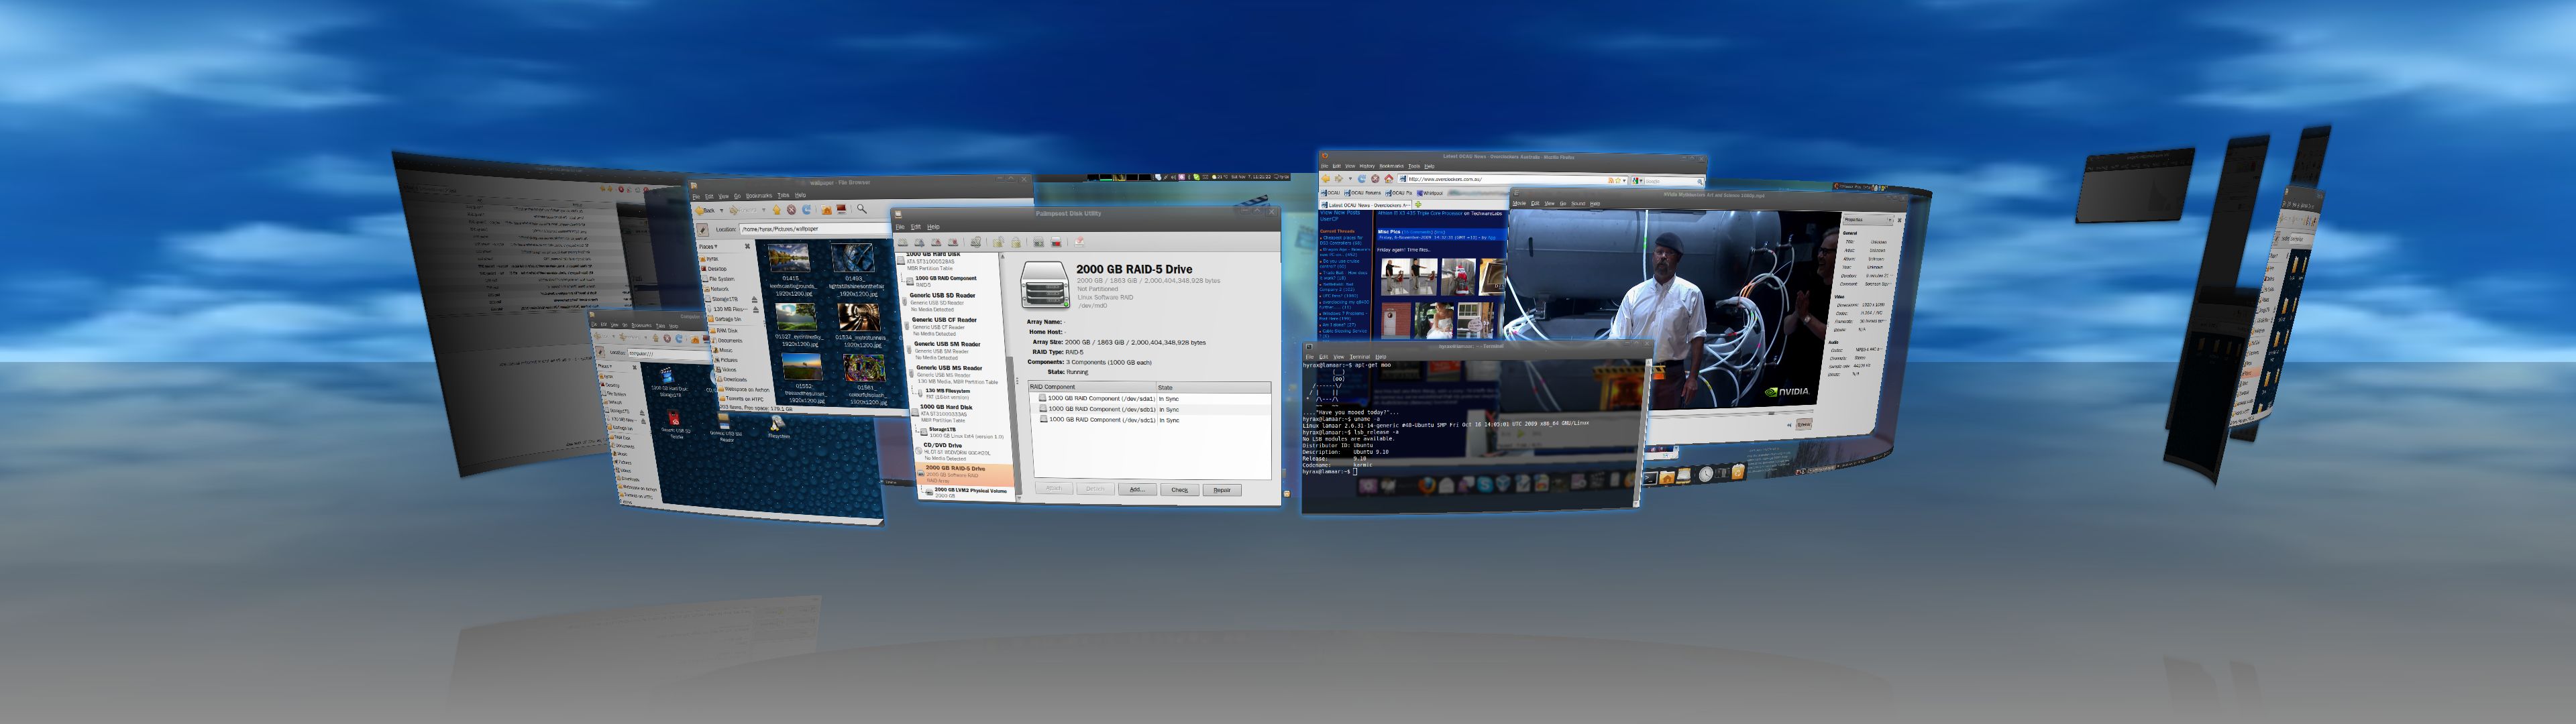Eject Storage1TB in wallpaper File Browser sidebar
Screen dimensions: 2576x724
755,300
